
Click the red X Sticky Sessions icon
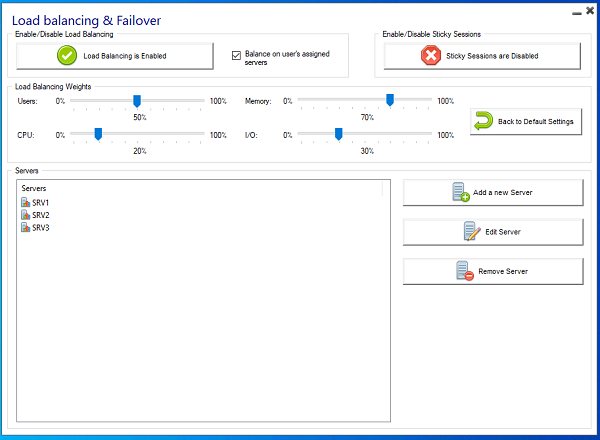point(432,56)
